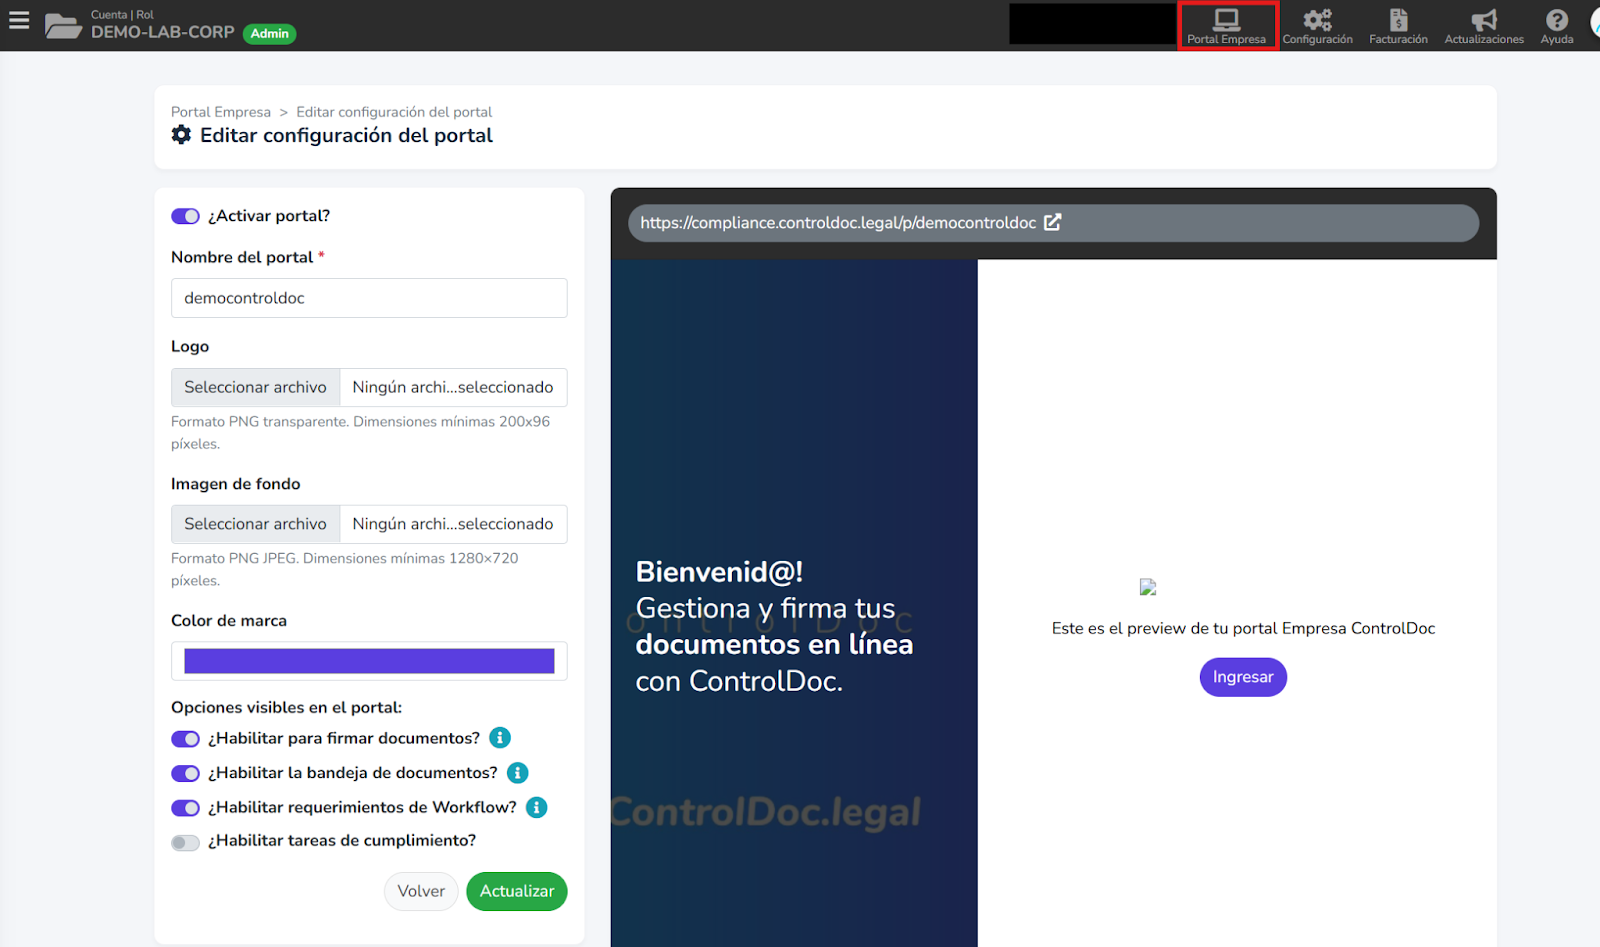Click Editar configuración del portal breadcrumb text

394,112
